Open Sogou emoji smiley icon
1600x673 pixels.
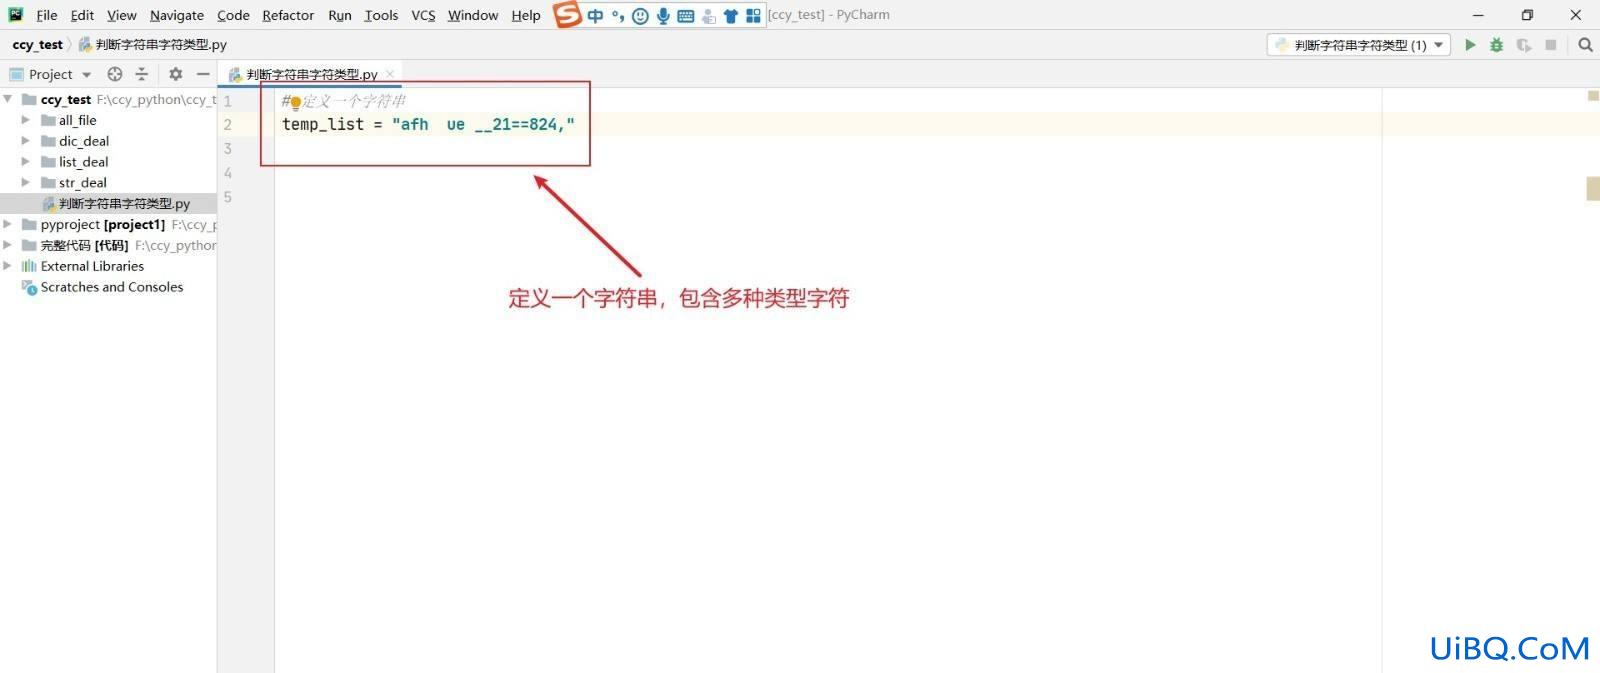click(640, 15)
